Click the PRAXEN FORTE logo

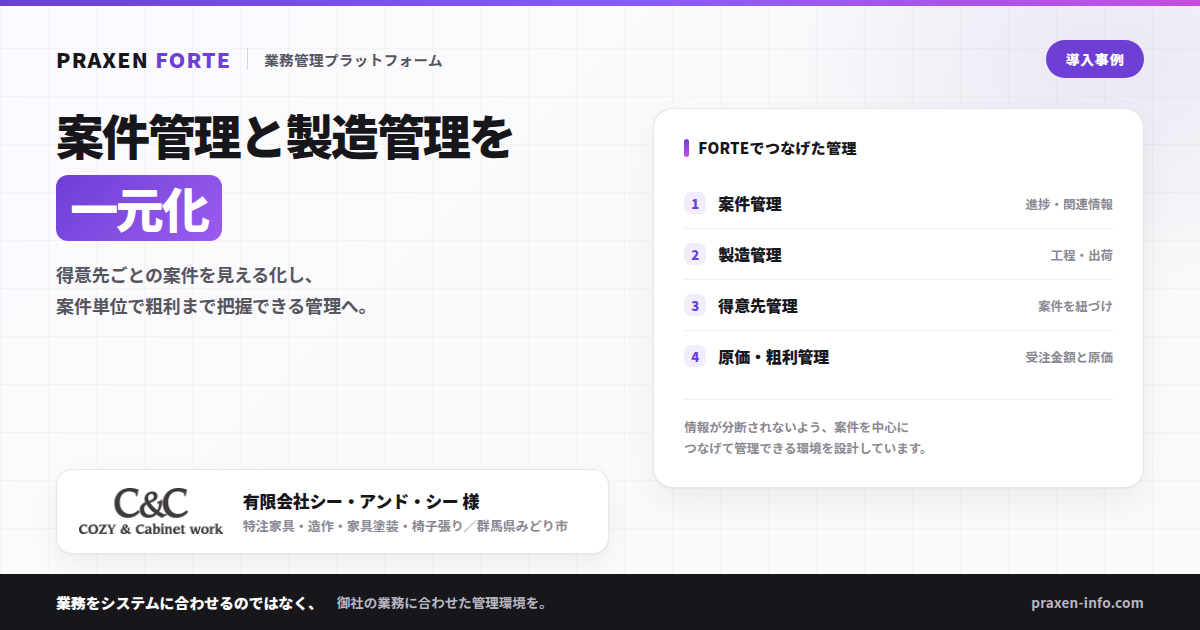click(143, 60)
